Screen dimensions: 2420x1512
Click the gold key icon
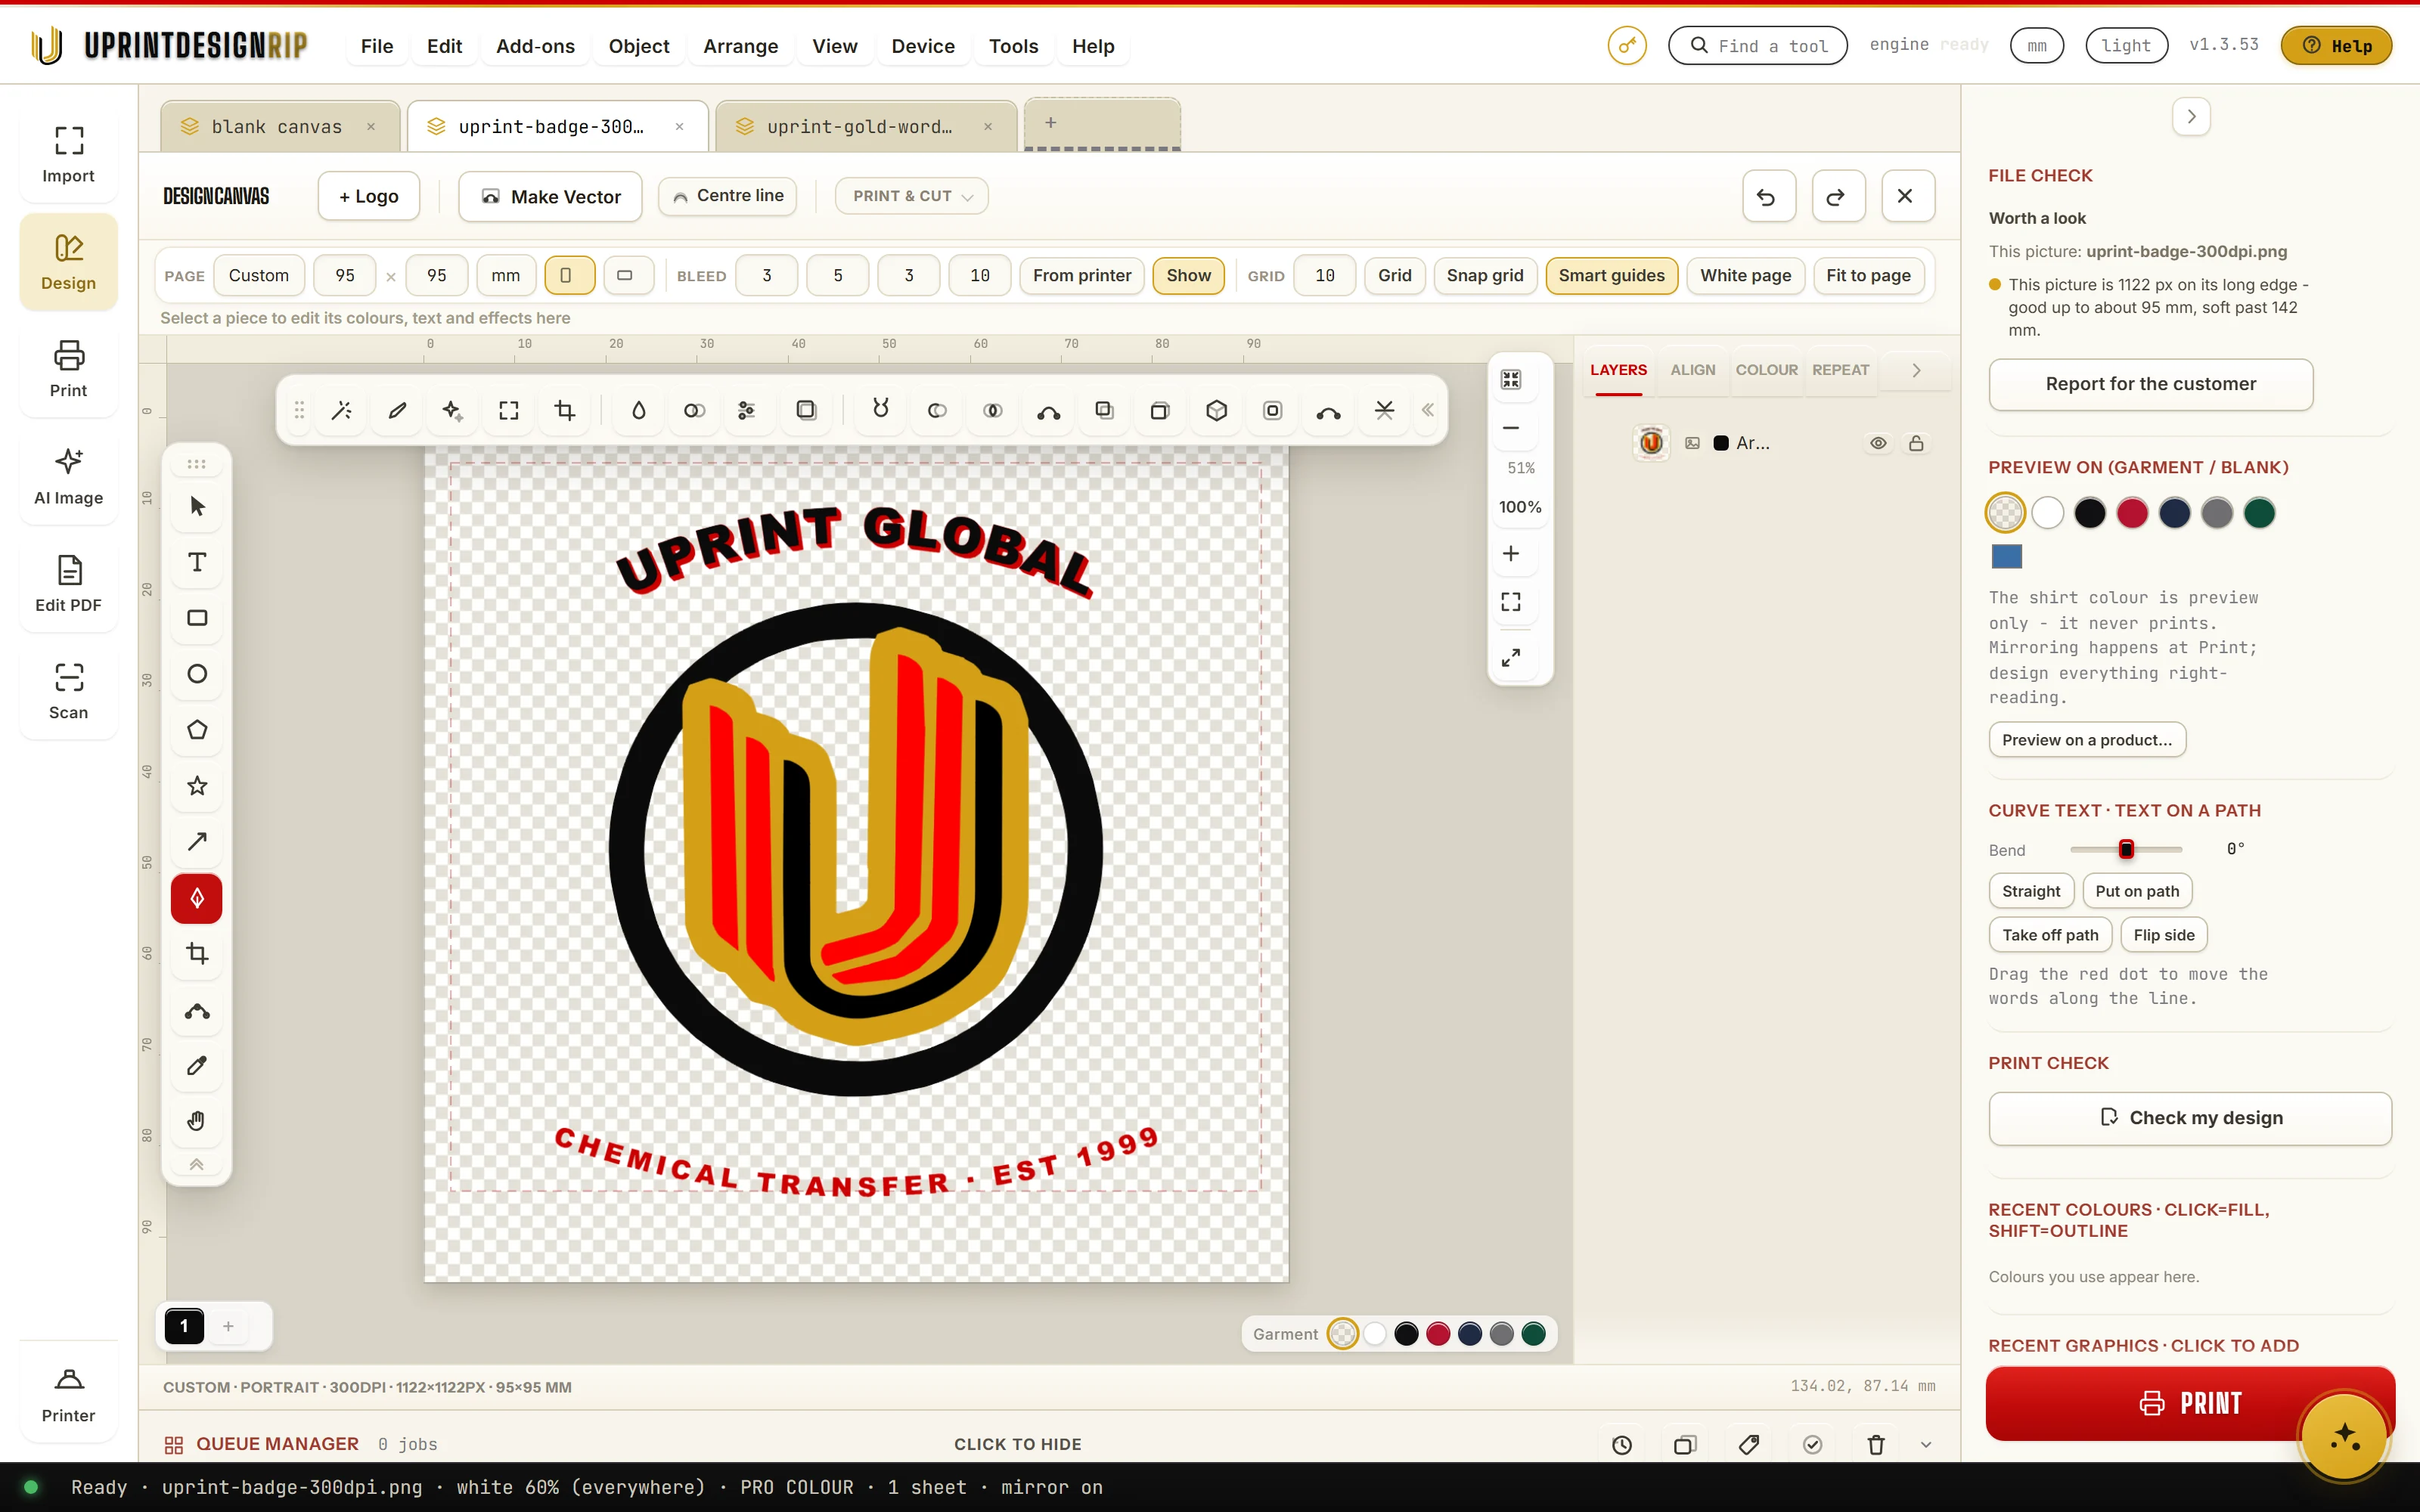(x=1627, y=45)
